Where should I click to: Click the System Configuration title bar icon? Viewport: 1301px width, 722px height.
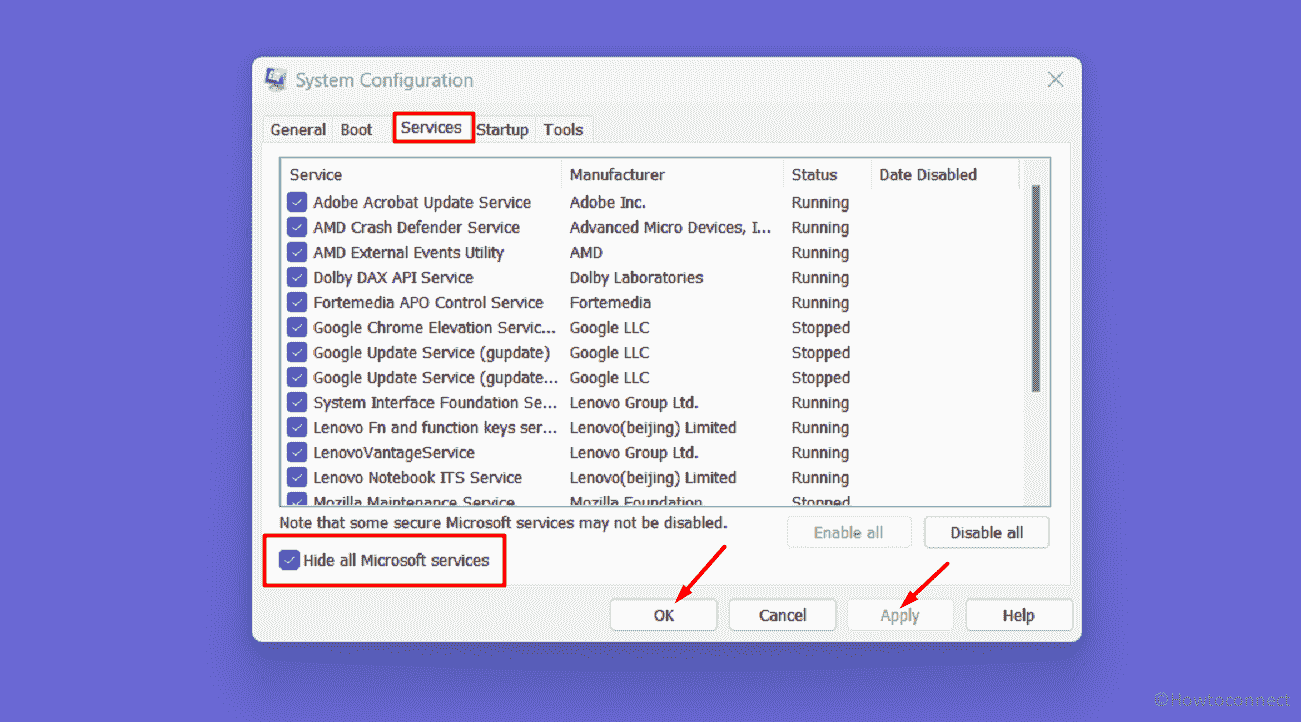tap(276, 80)
